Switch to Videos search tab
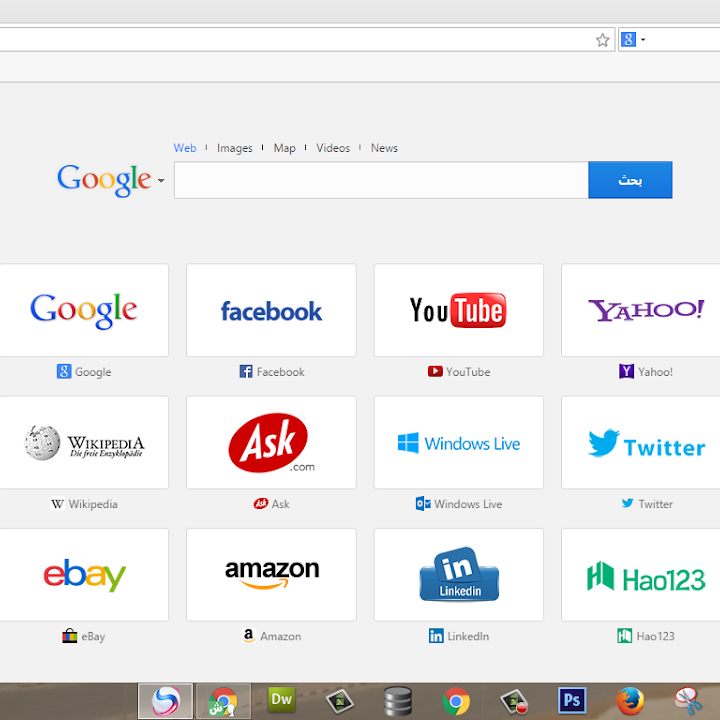 [x=333, y=148]
